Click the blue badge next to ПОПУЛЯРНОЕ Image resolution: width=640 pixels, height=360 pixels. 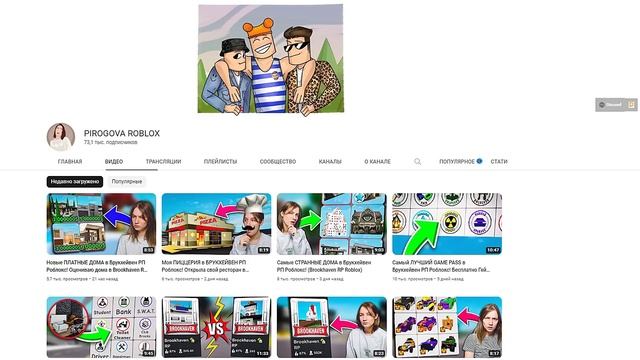click(479, 161)
